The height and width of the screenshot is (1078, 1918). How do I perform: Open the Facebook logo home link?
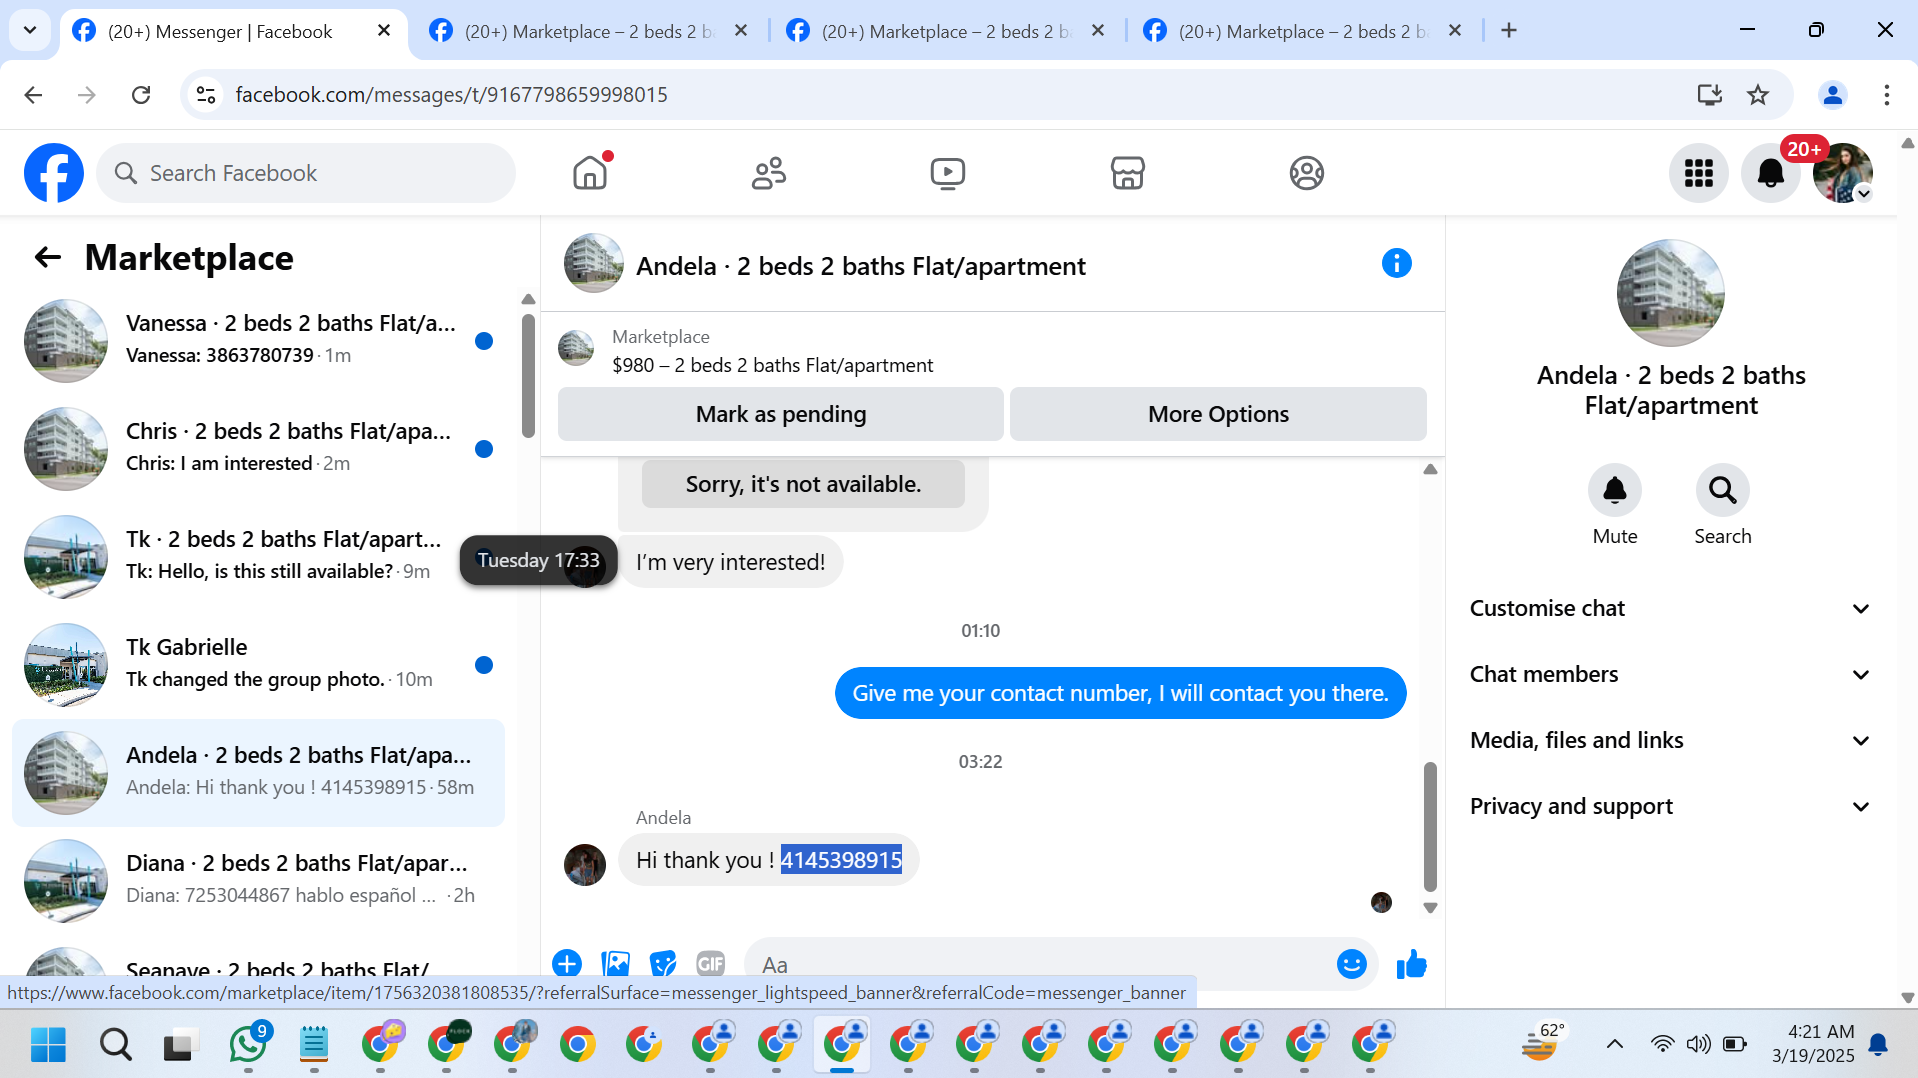tap(54, 173)
